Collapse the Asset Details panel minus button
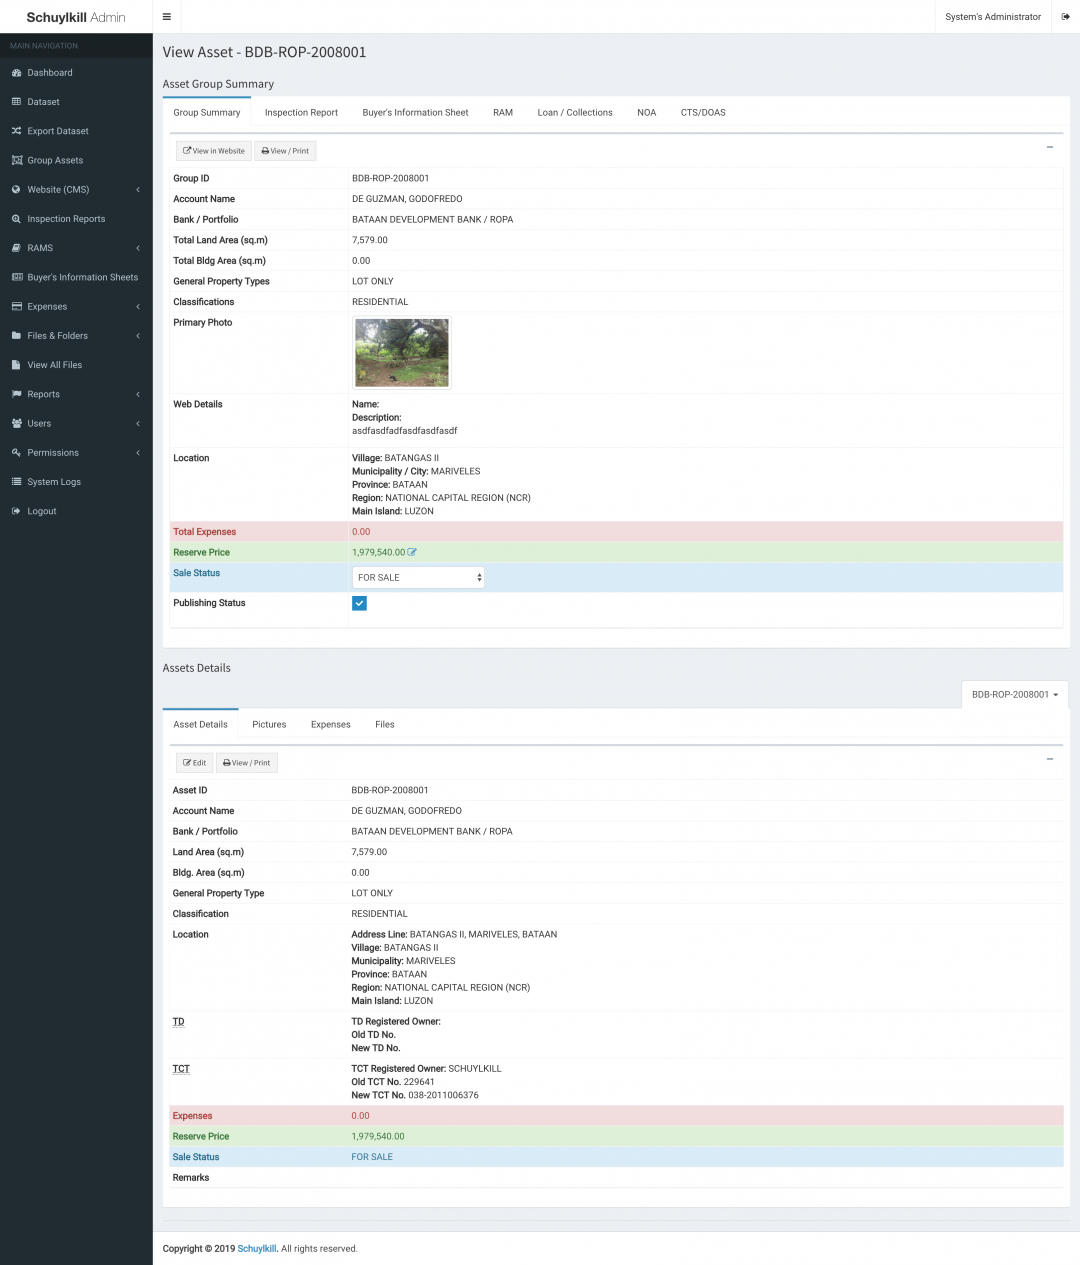This screenshot has height=1265, width=1080. pyautogui.click(x=1049, y=759)
